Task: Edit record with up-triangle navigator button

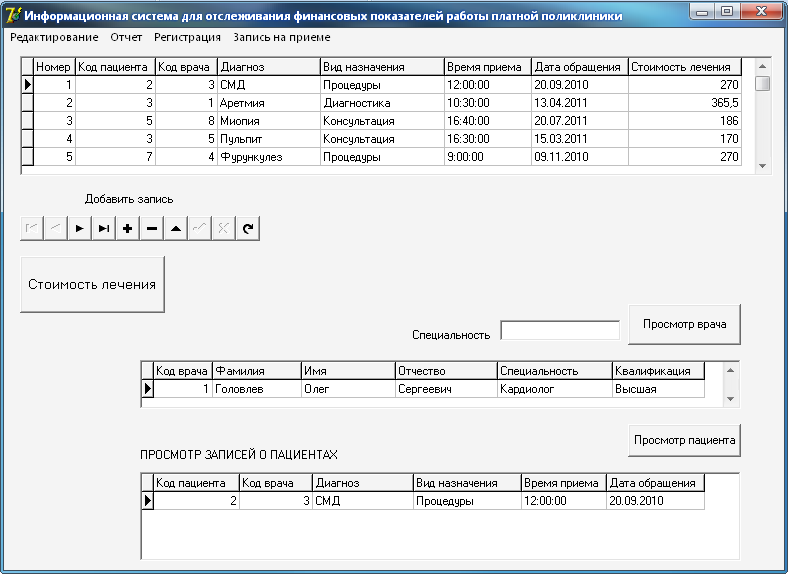Action: (176, 229)
